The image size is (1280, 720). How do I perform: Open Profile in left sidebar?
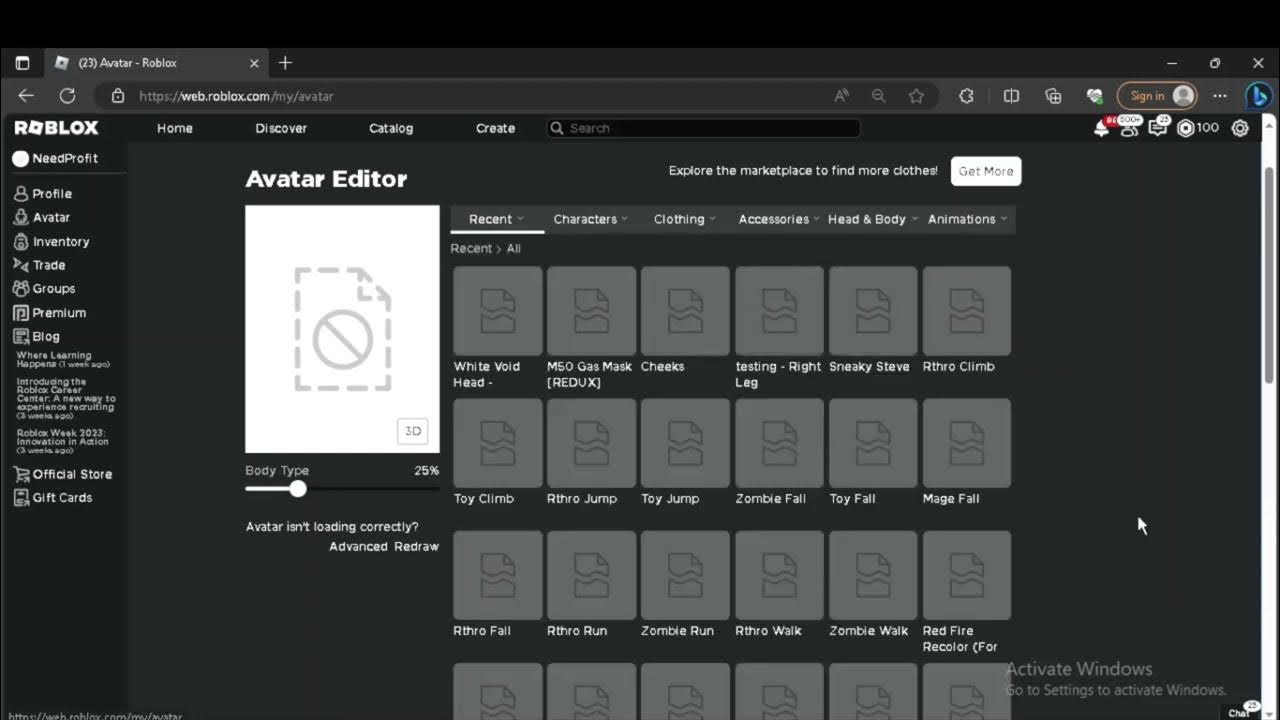point(42,194)
